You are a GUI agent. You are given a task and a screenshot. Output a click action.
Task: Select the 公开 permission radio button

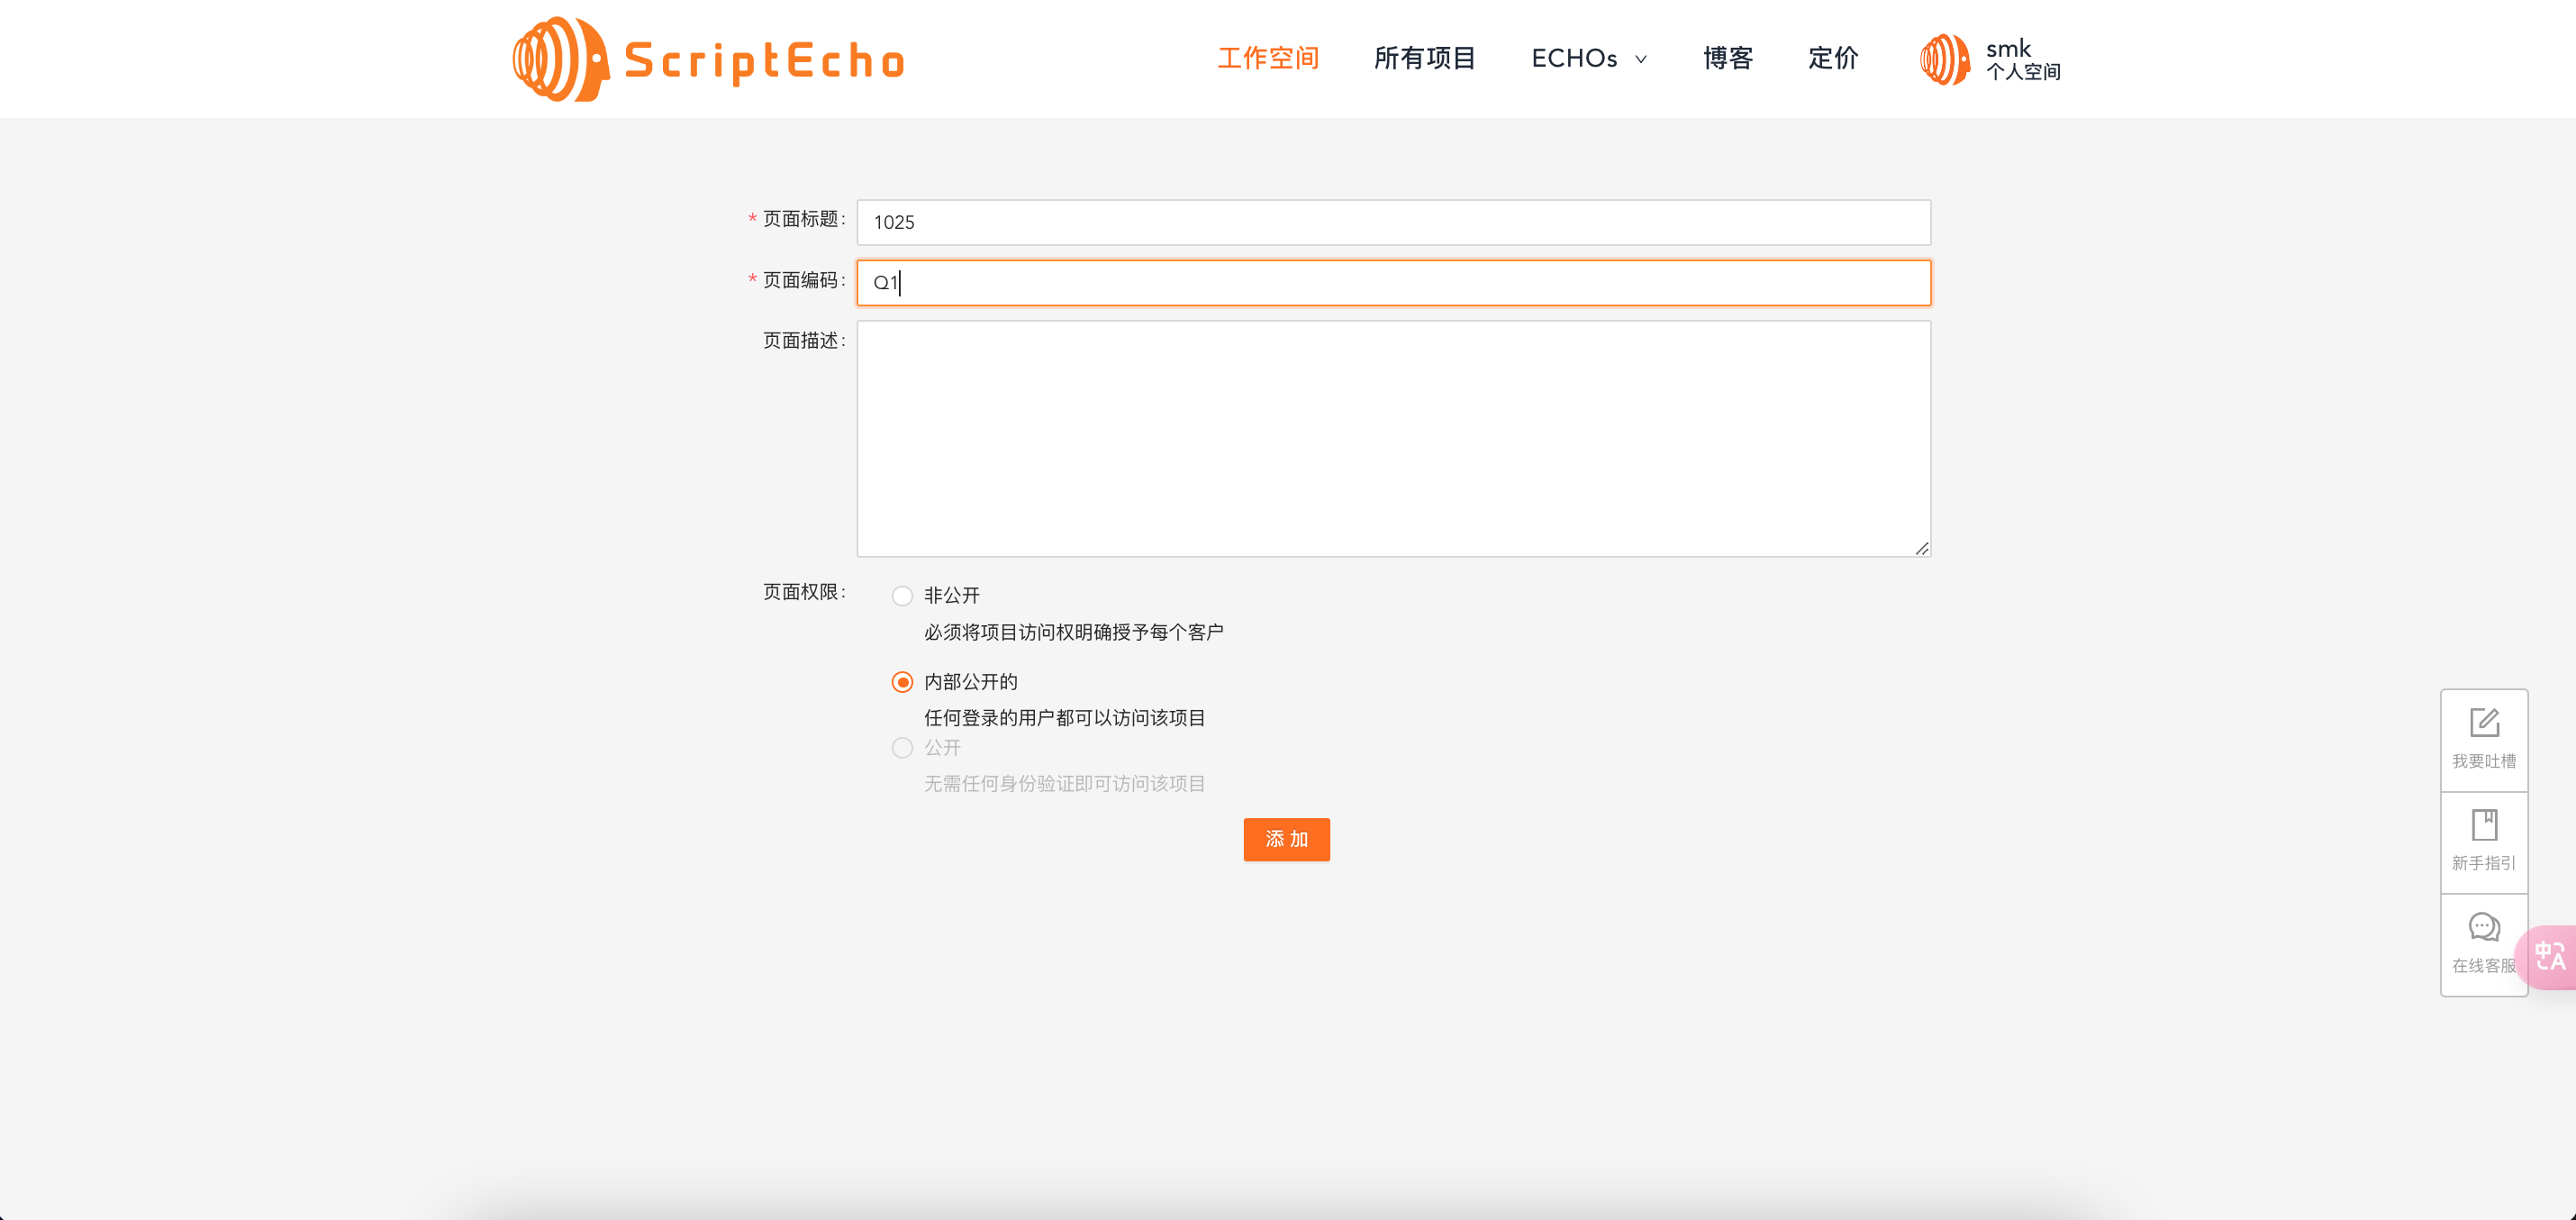[x=902, y=748]
